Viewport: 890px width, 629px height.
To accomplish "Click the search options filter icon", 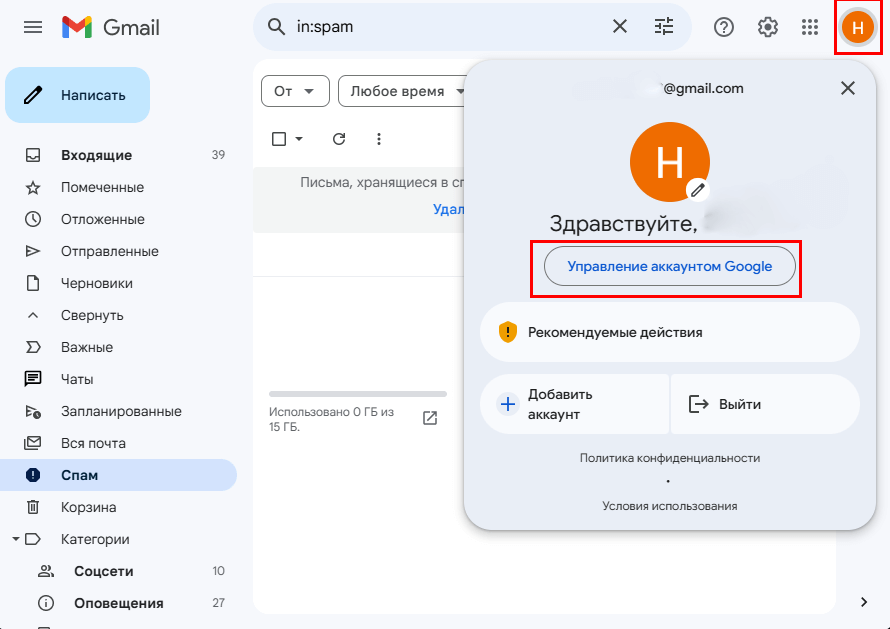I will click(x=664, y=27).
